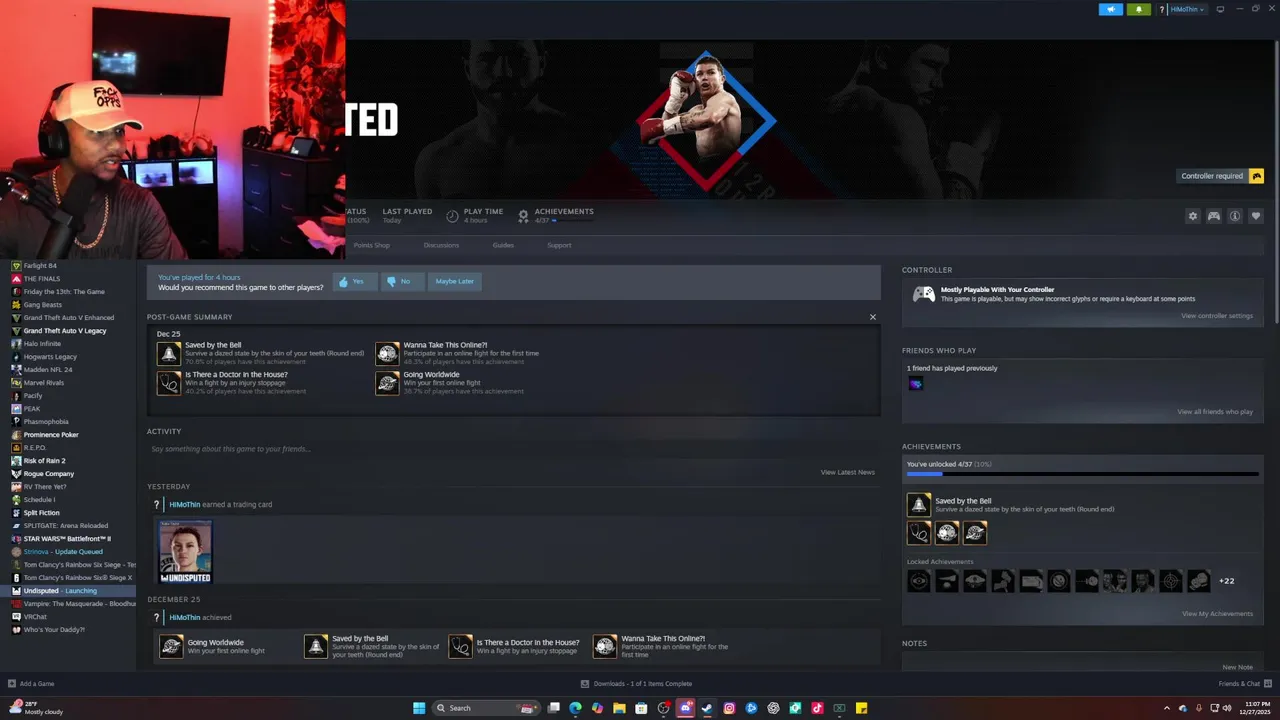Viewport: 1280px width, 720px height.
Task: Click Add a Game at bottom left
Action: point(30,684)
